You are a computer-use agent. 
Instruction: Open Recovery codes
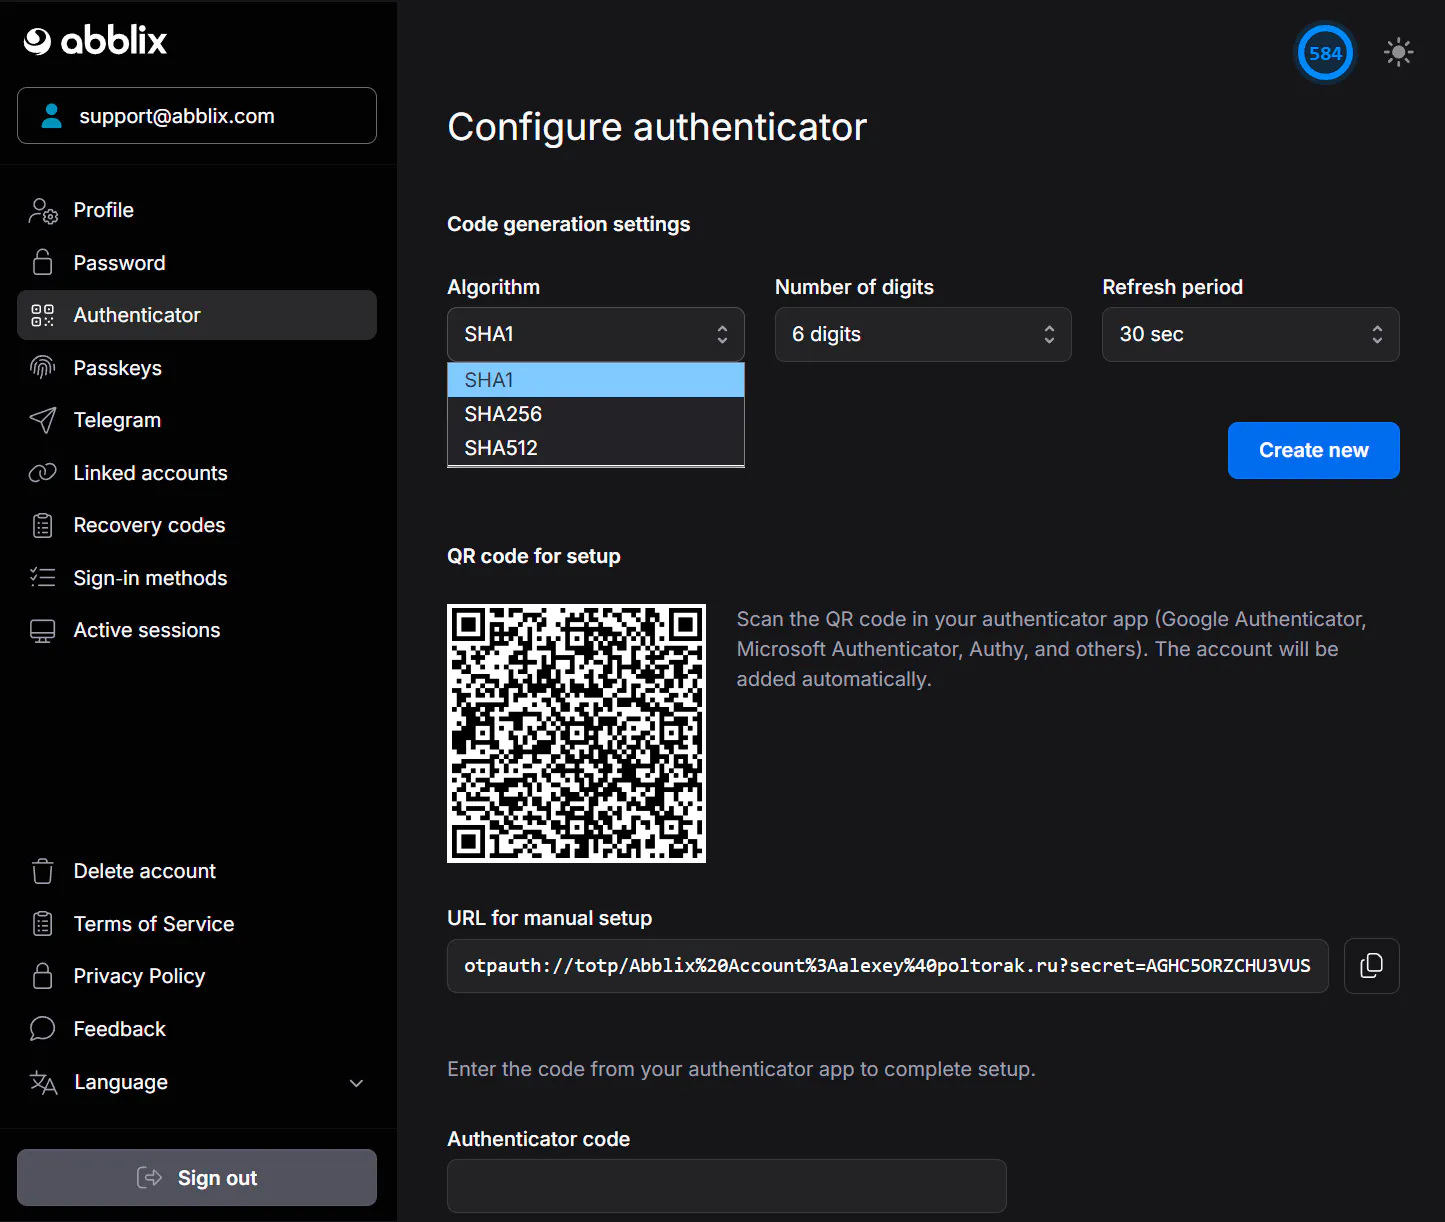coord(197,525)
